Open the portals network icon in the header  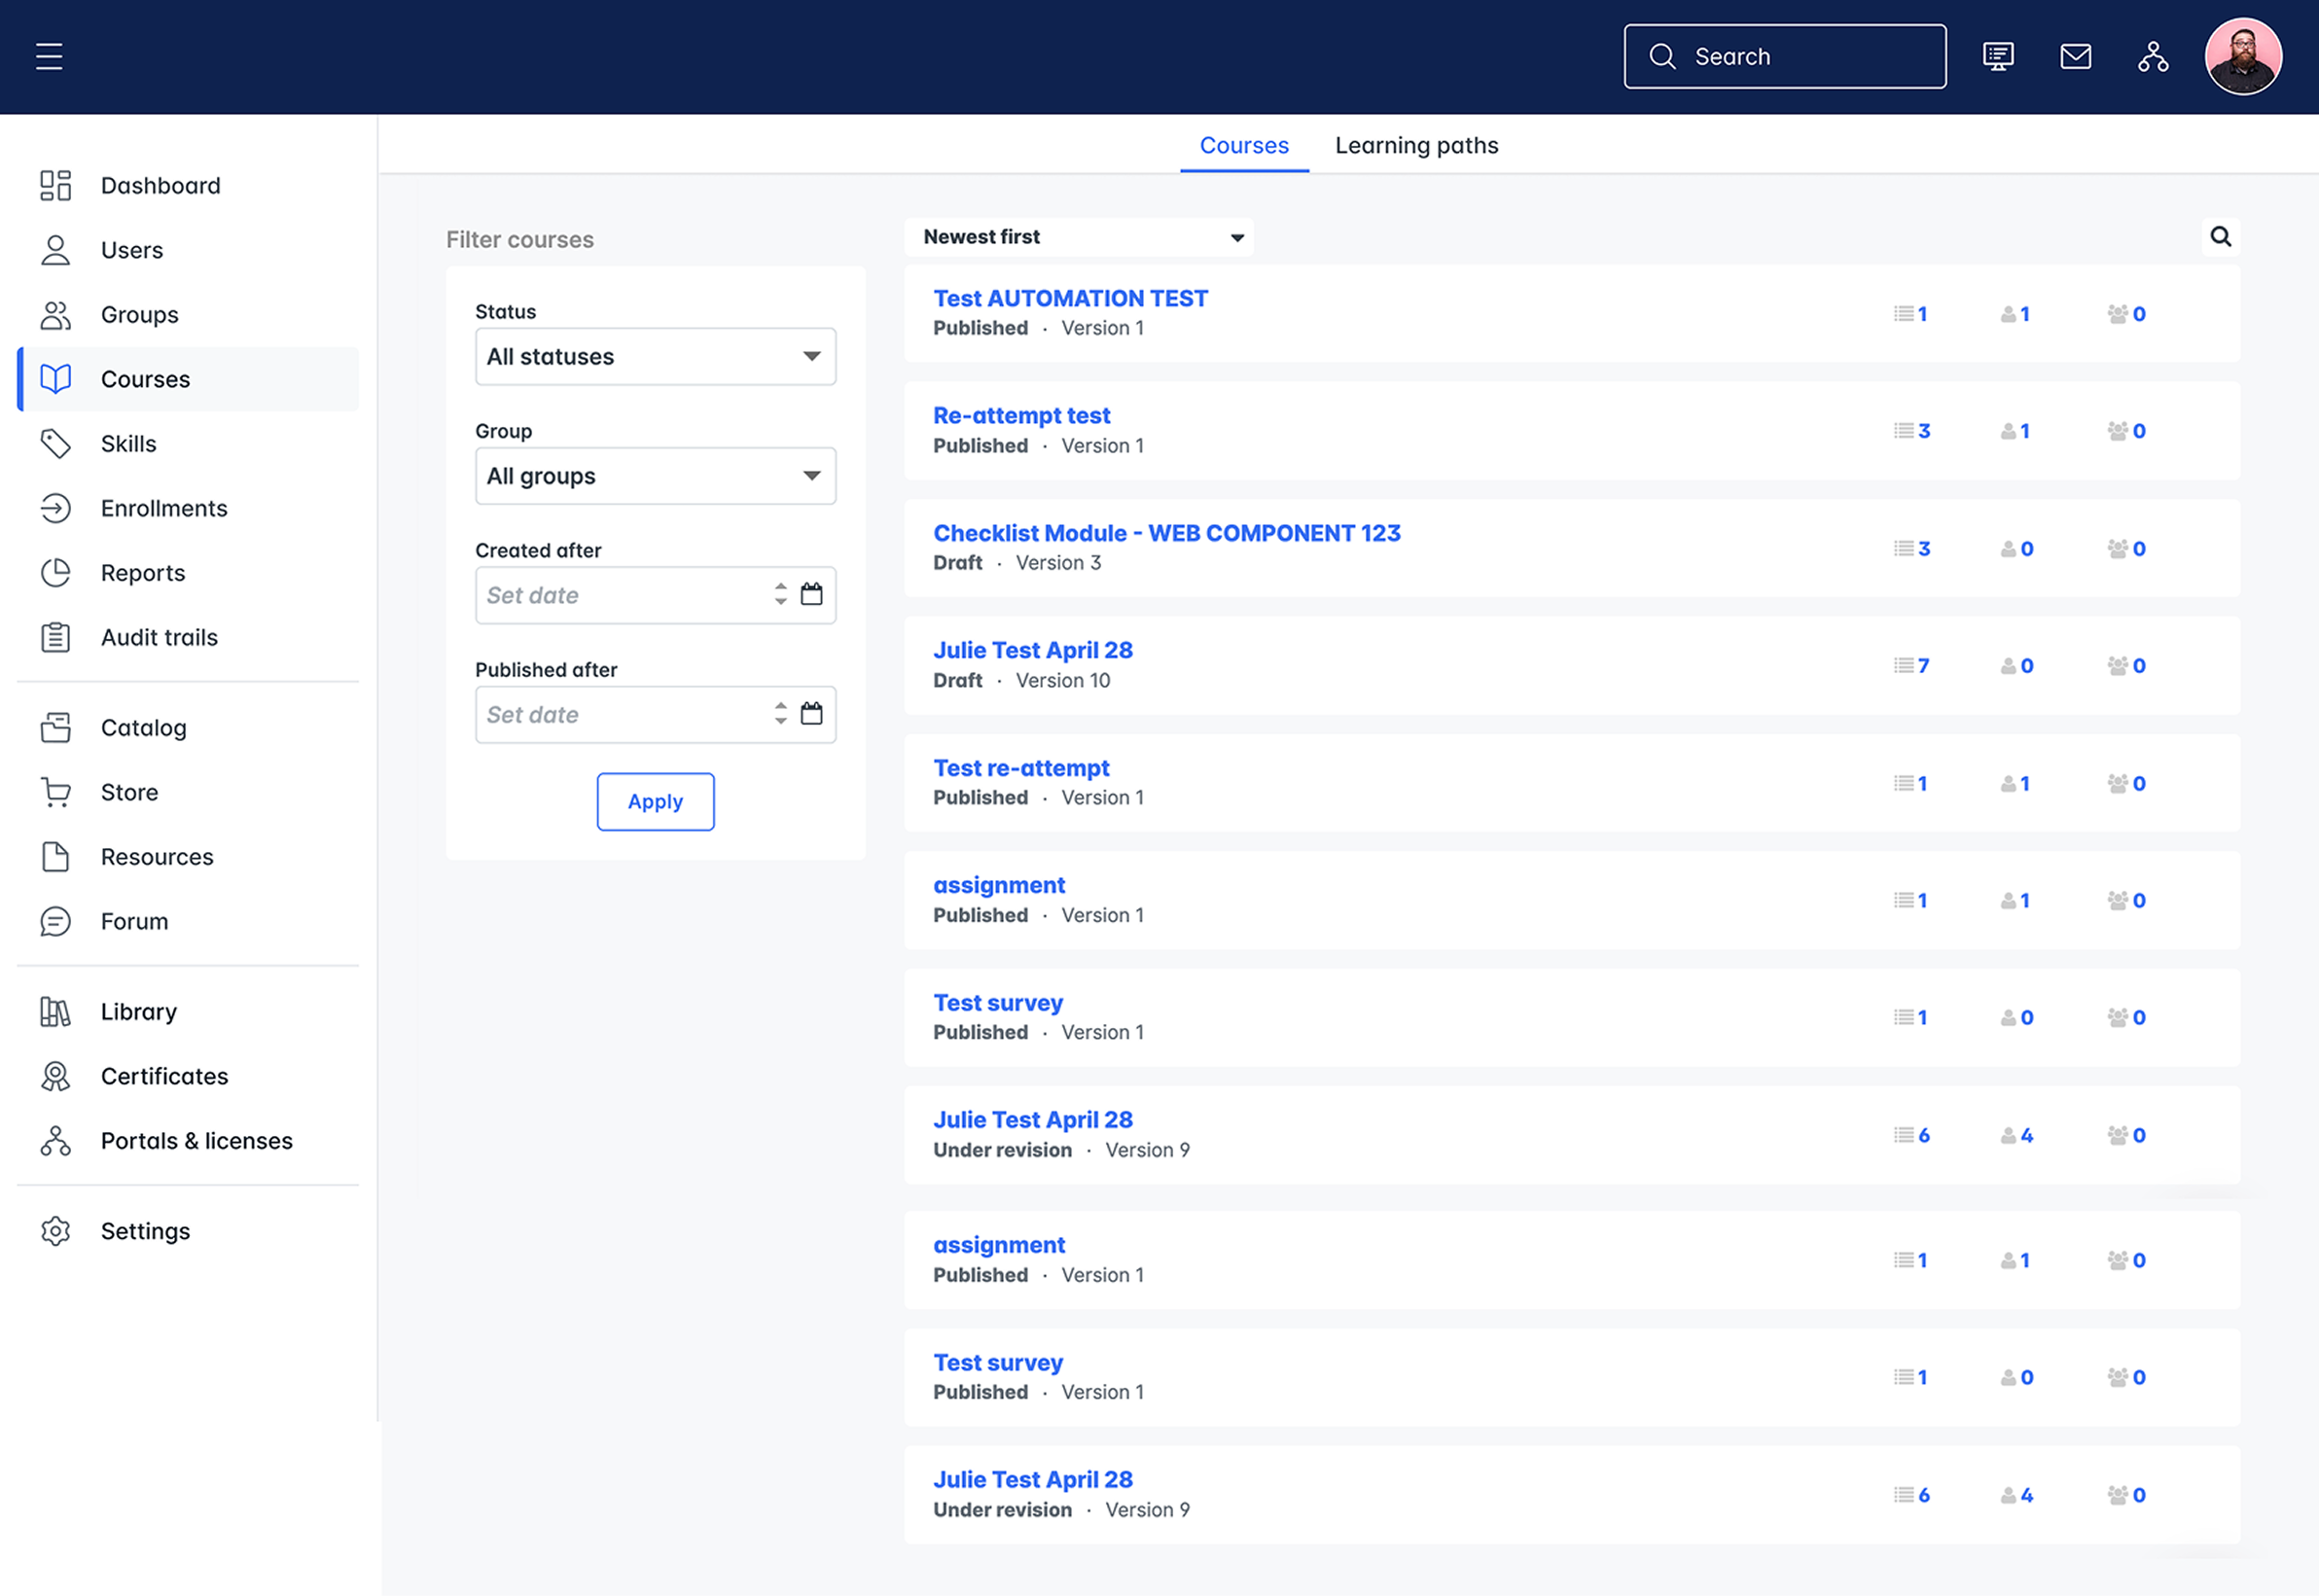pyautogui.click(x=2153, y=56)
